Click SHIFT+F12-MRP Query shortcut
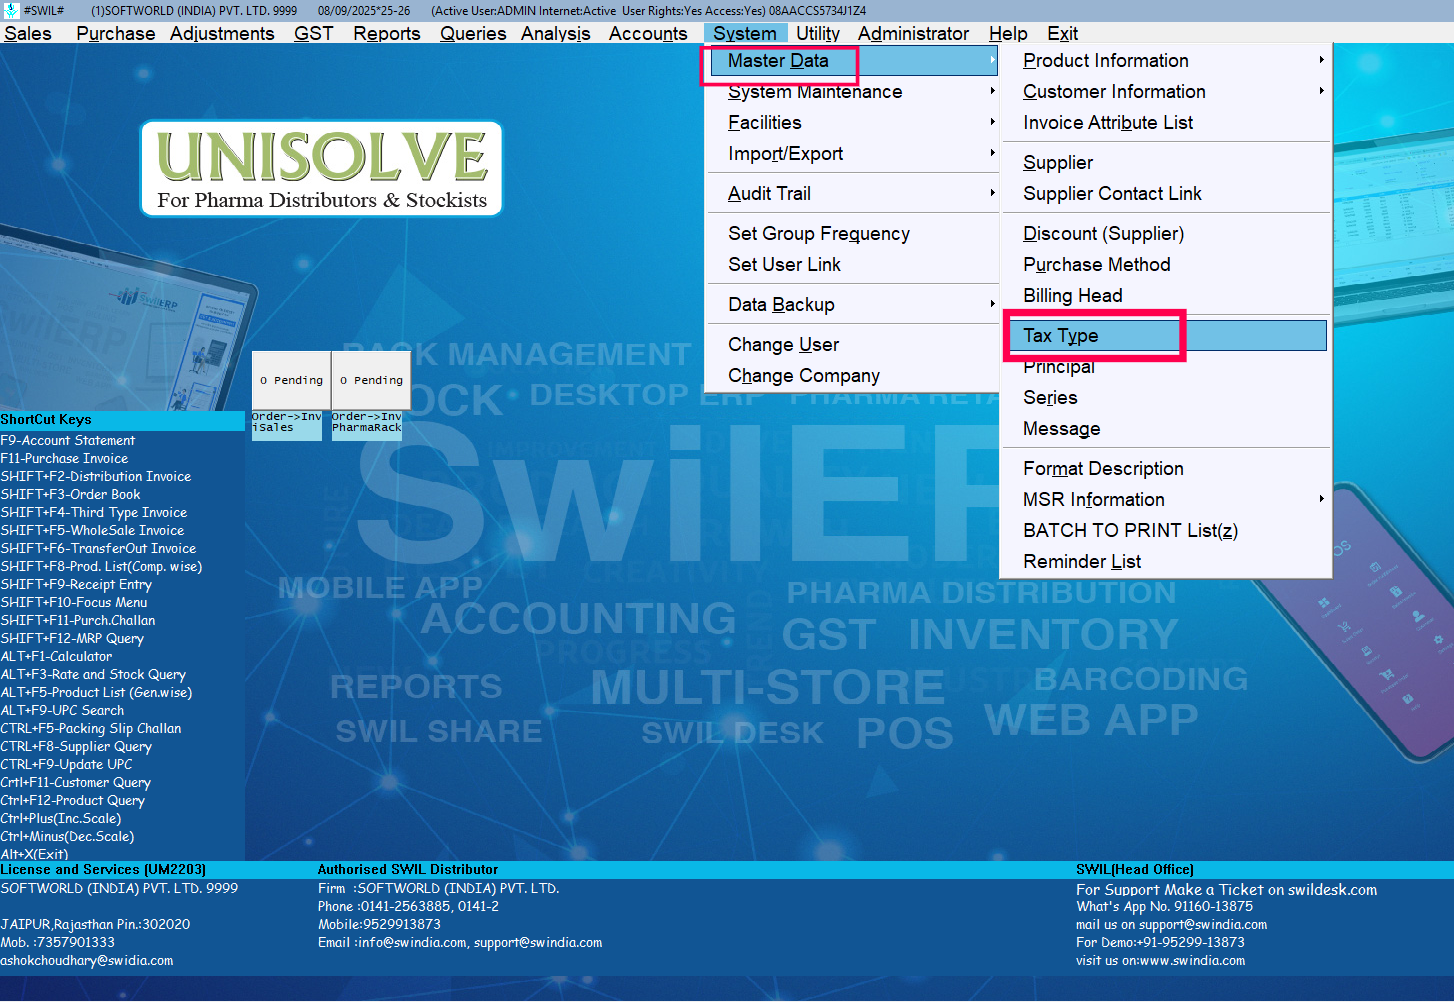The width and height of the screenshot is (1454, 1002). pyautogui.click(x=72, y=639)
